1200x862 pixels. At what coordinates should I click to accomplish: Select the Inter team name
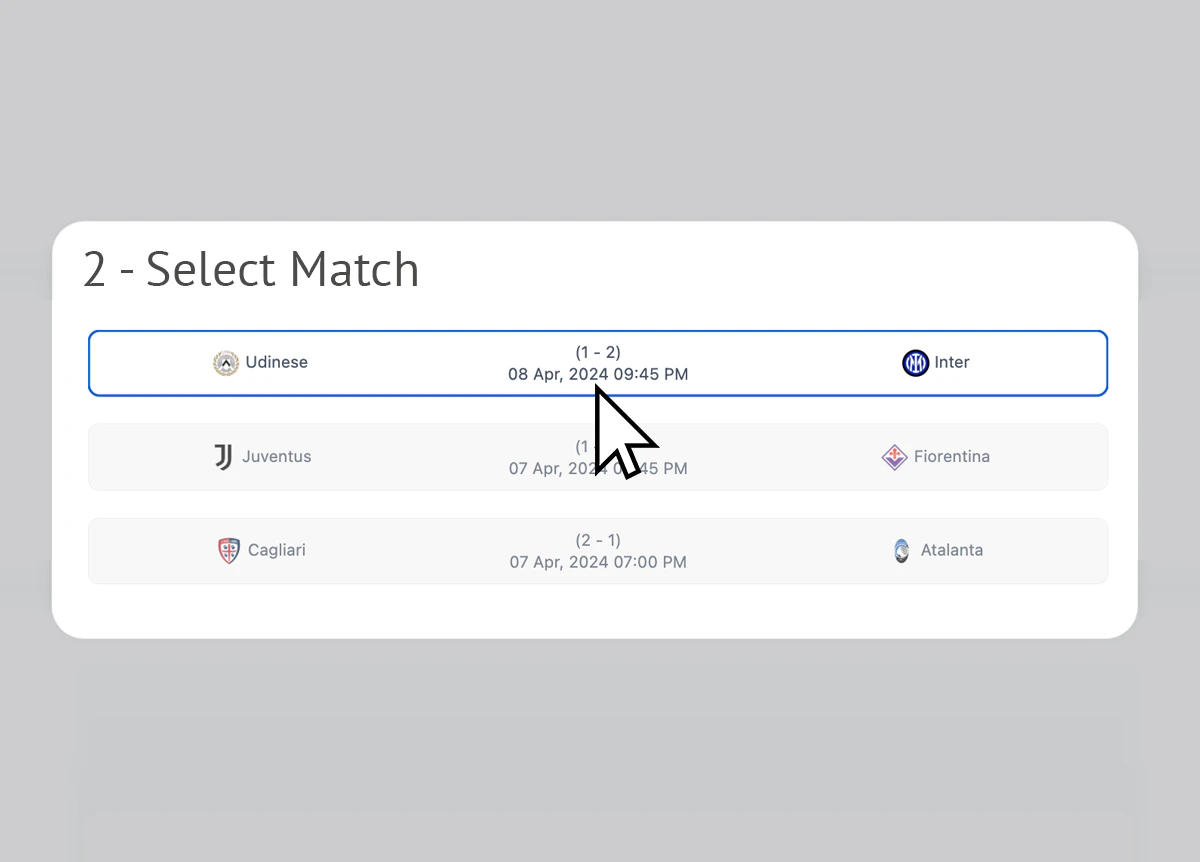tap(951, 362)
